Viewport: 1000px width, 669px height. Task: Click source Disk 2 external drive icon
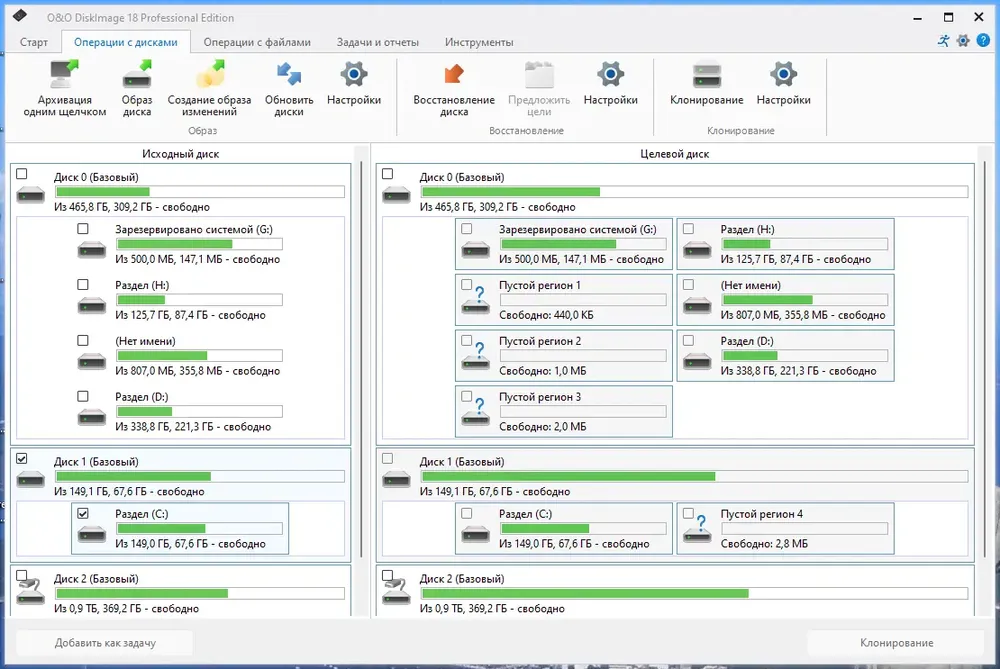coord(31,591)
